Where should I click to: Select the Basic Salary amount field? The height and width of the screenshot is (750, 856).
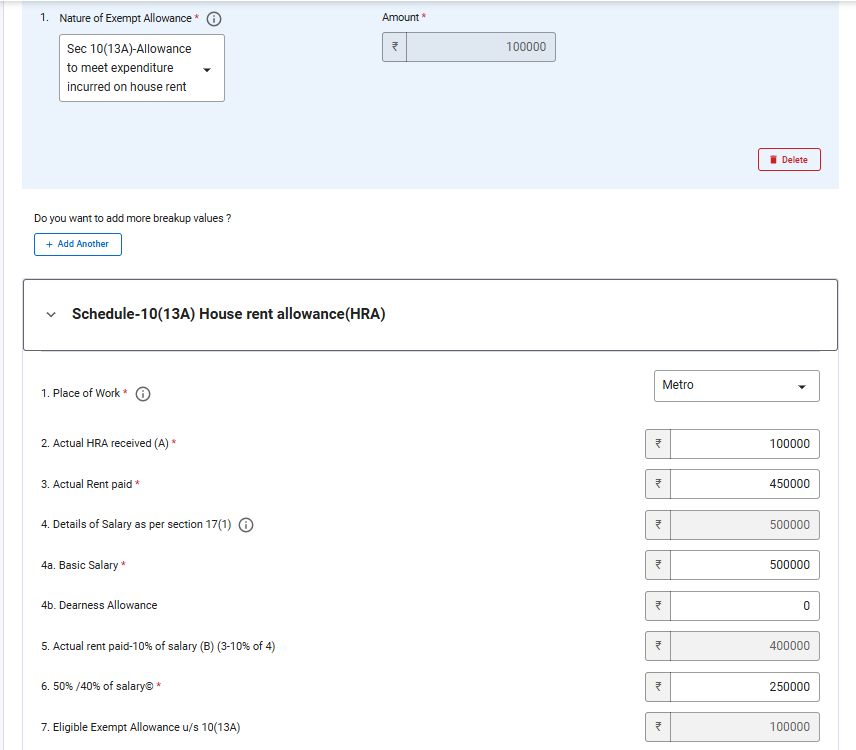[744, 565]
